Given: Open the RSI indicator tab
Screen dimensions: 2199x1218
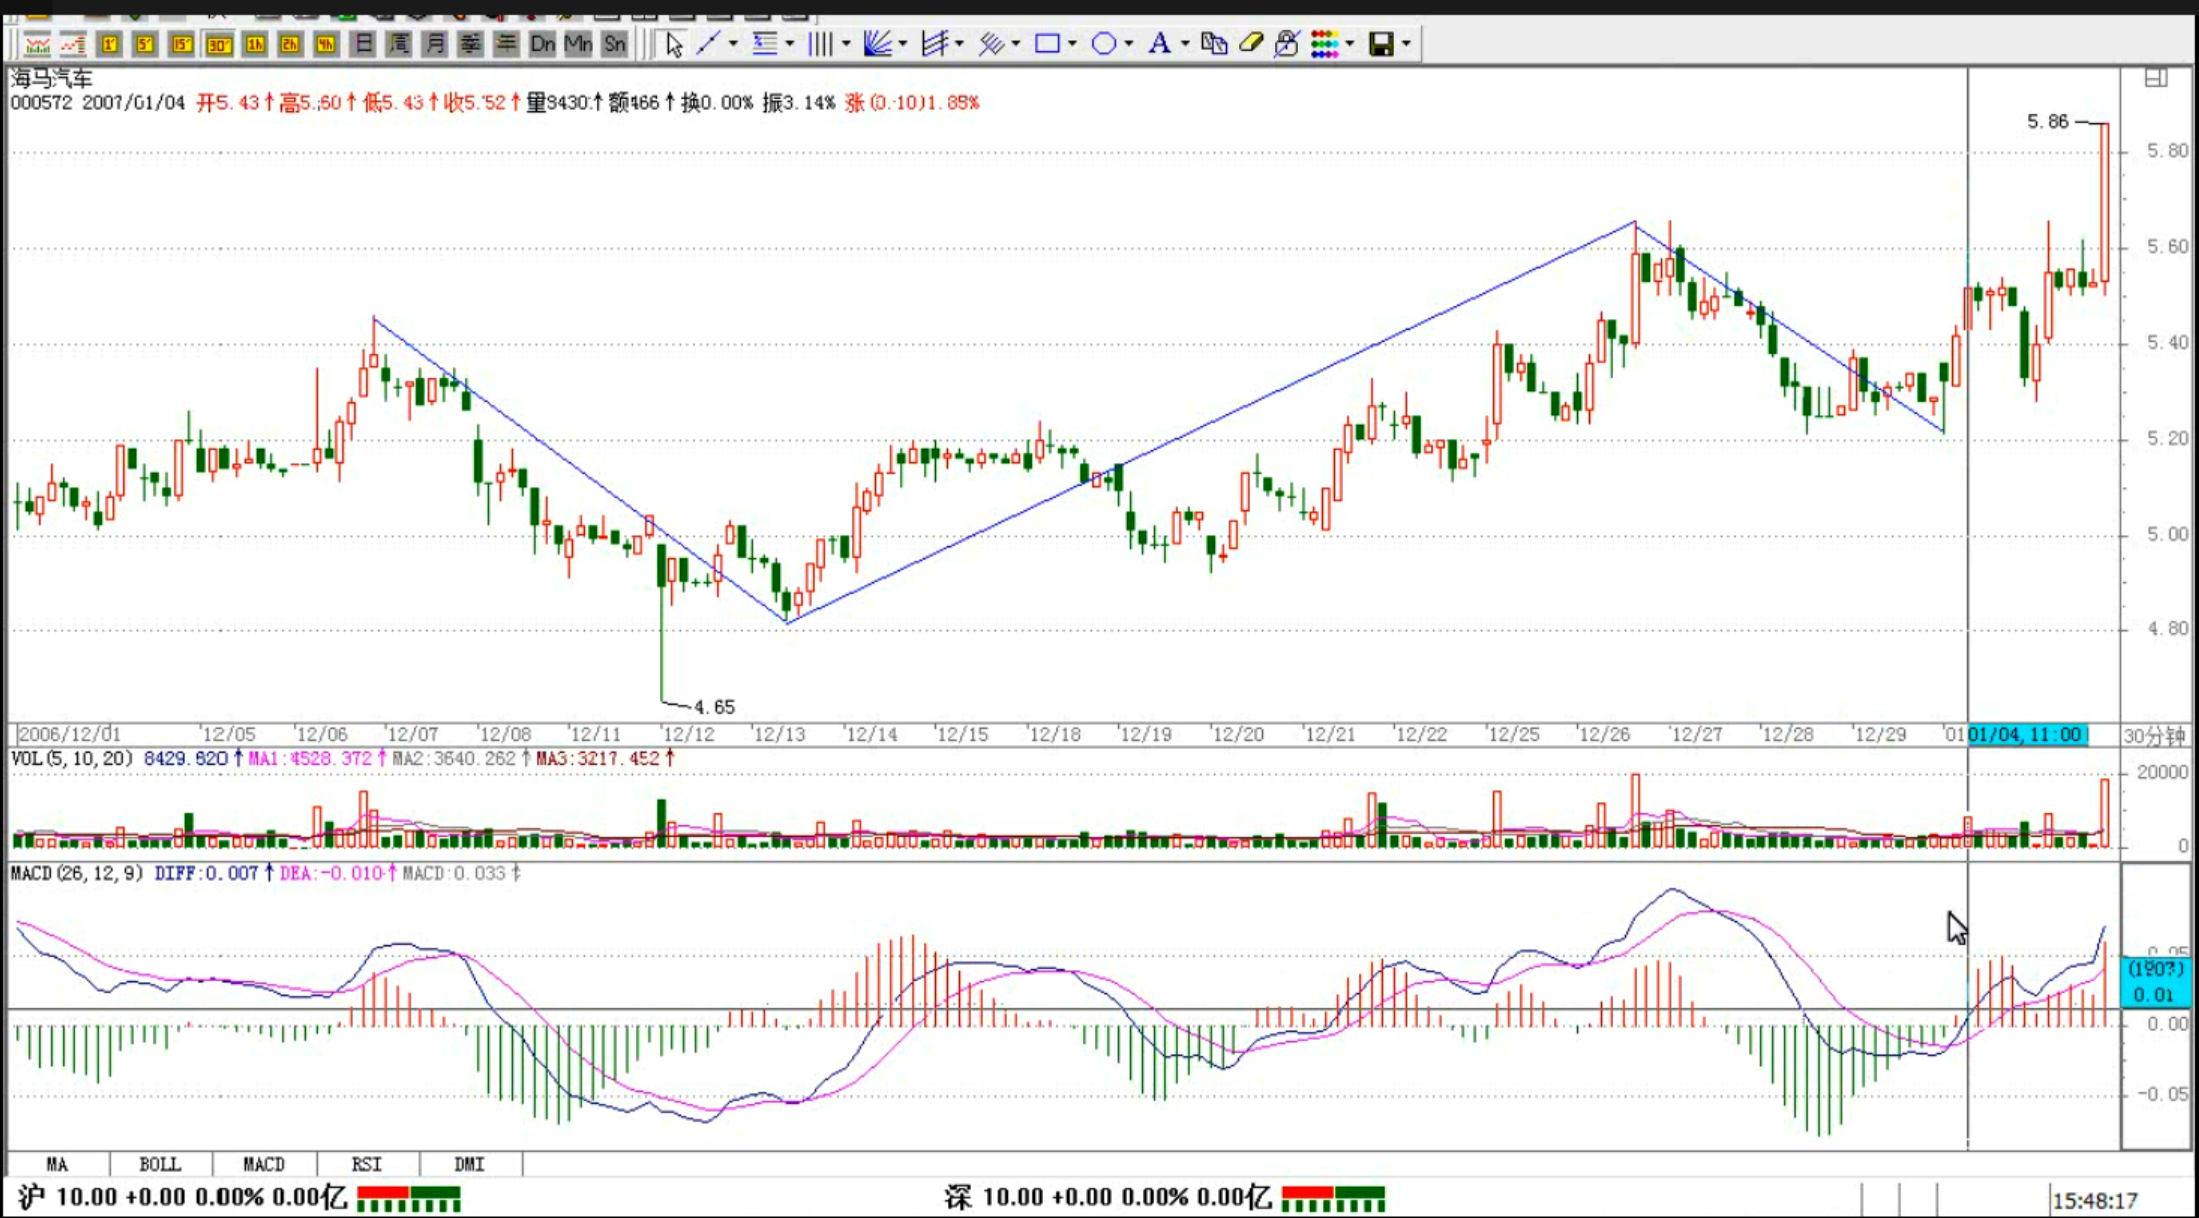Looking at the screenshot, I should [366, 1164].
